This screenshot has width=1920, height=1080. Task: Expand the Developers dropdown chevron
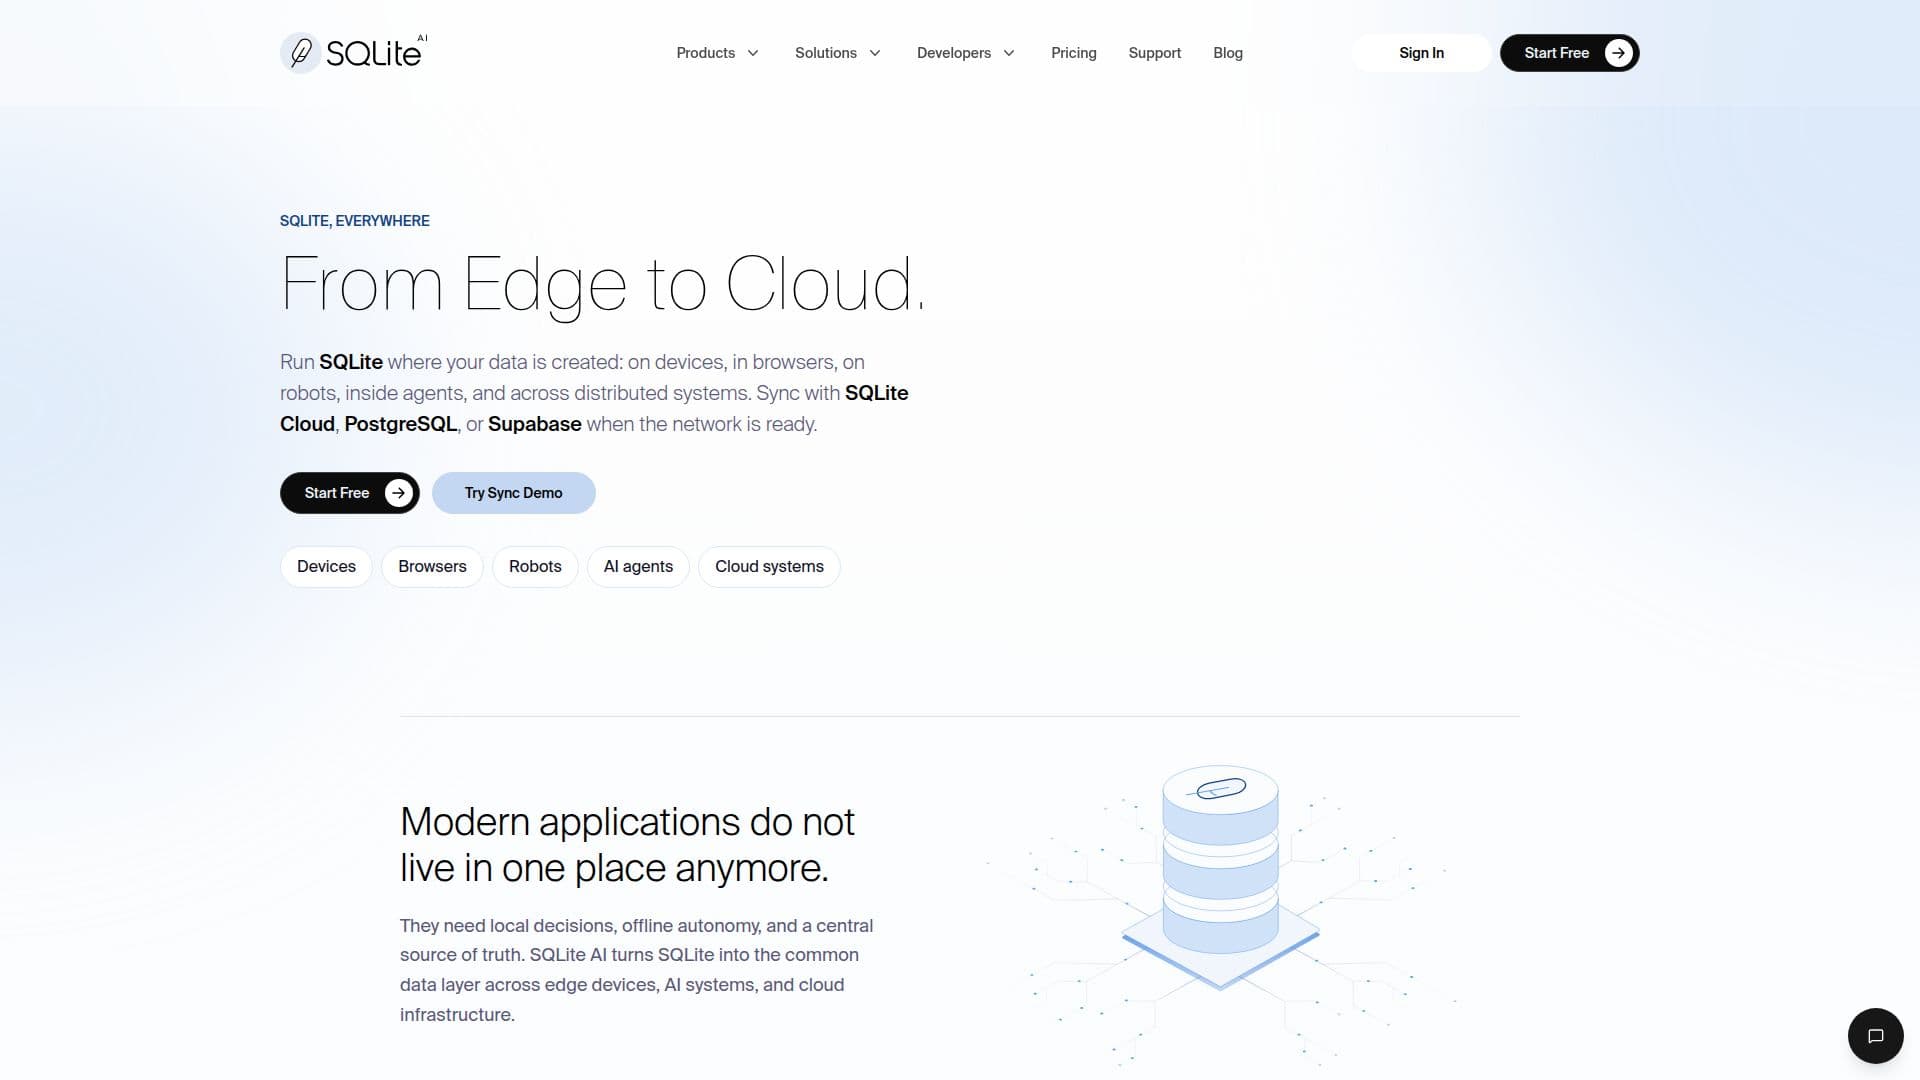click(x=1009, y=53)
